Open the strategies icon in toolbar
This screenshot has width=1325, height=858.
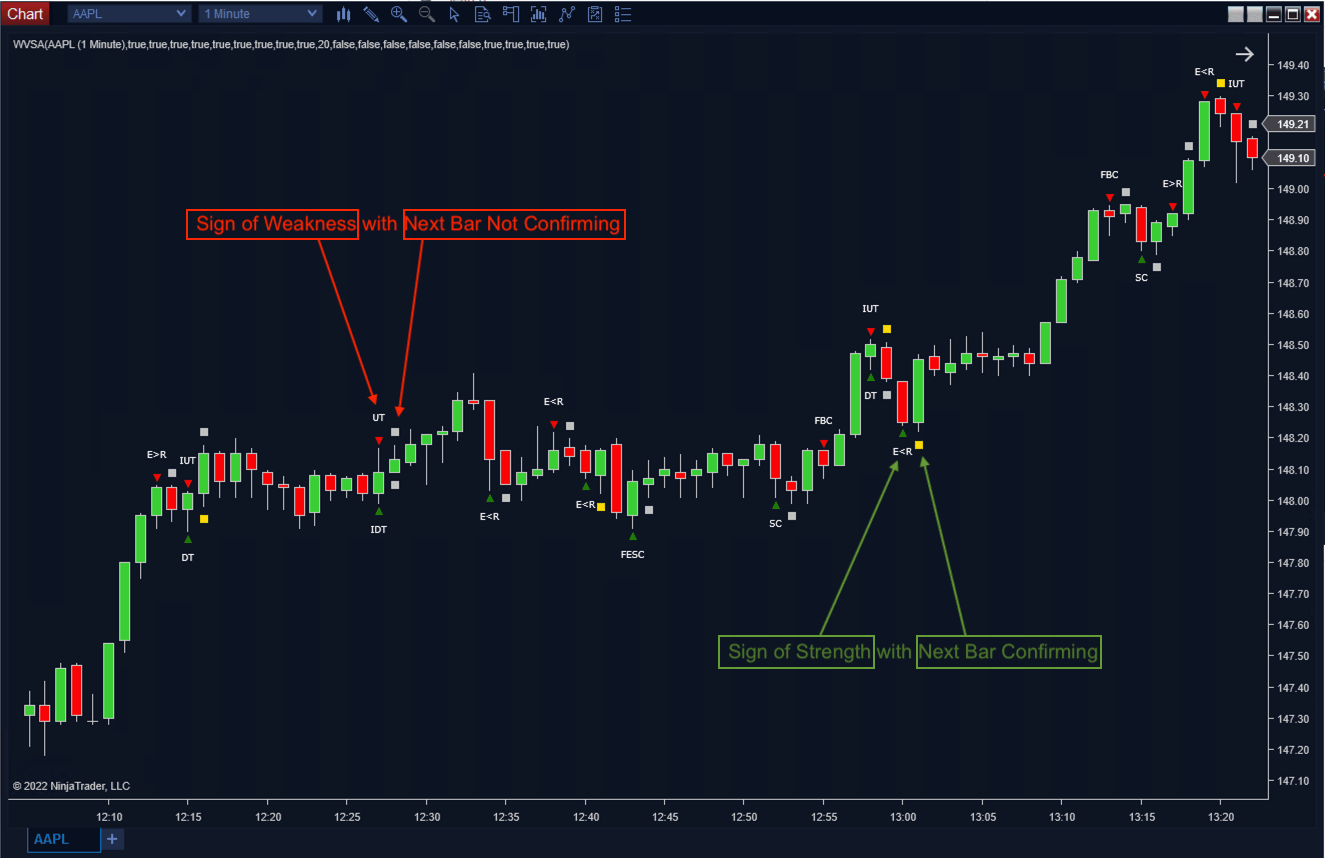click(x=567, y=14)
